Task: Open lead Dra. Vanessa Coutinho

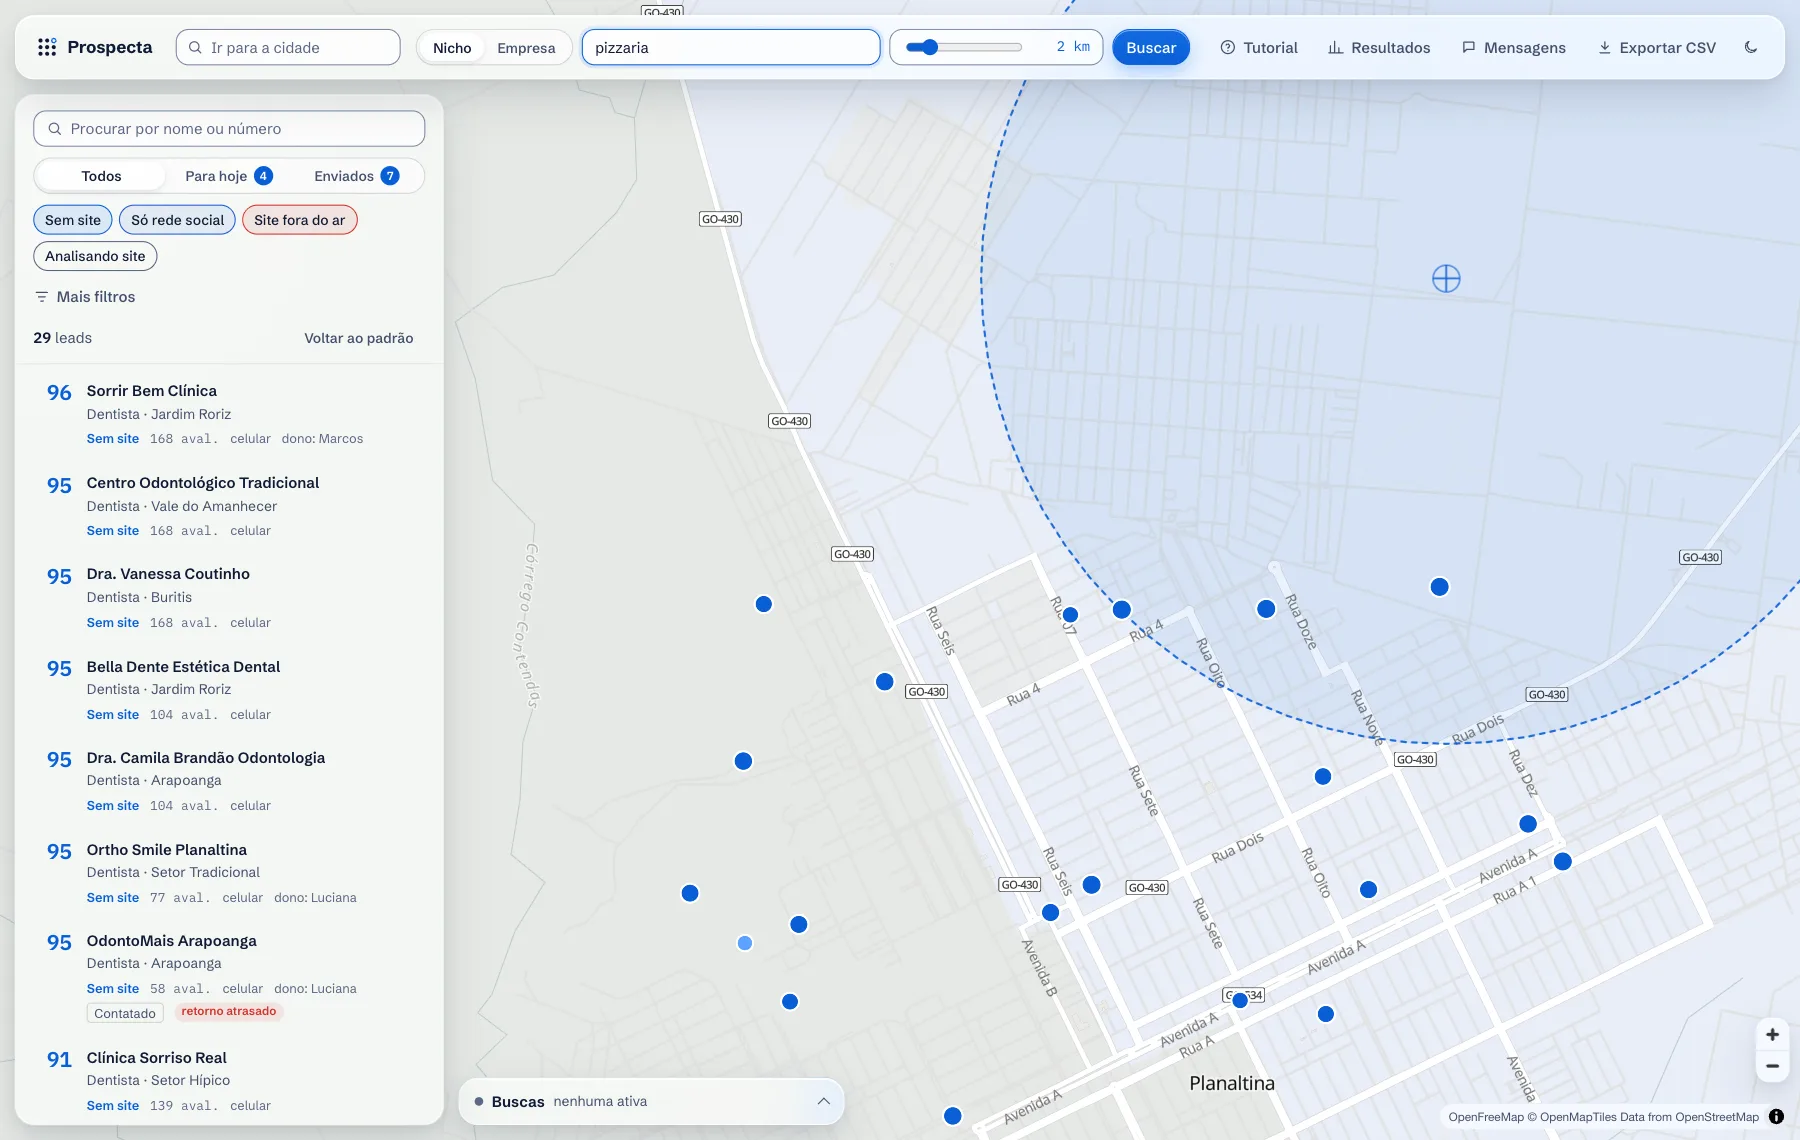Action: tap(229, 597)
